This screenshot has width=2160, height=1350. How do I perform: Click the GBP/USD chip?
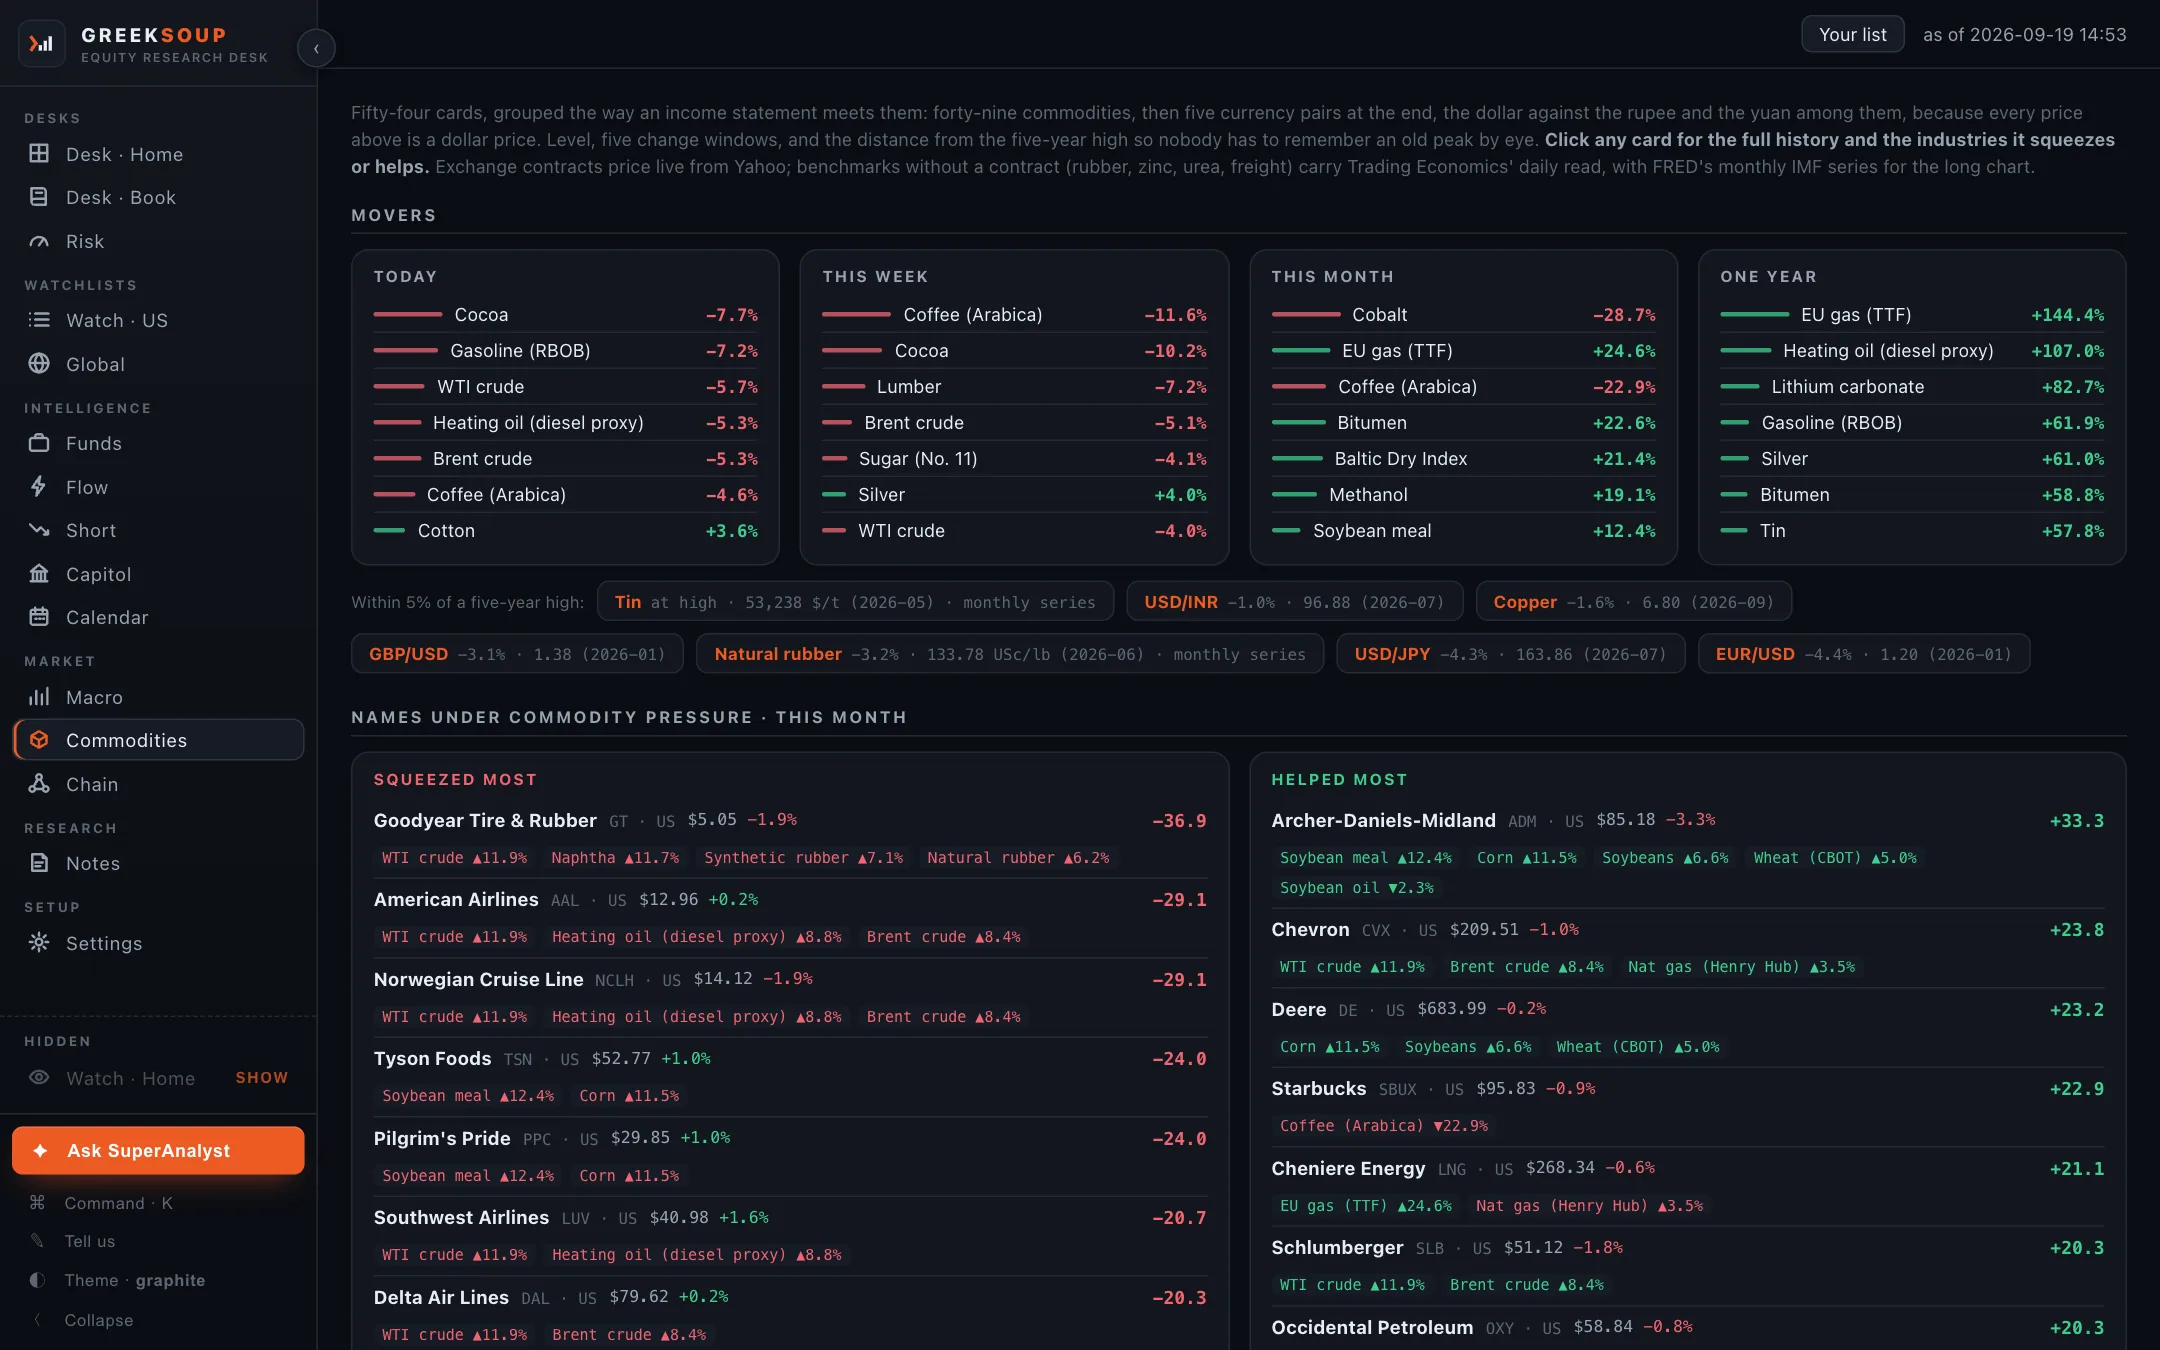(x=517, y=654)
